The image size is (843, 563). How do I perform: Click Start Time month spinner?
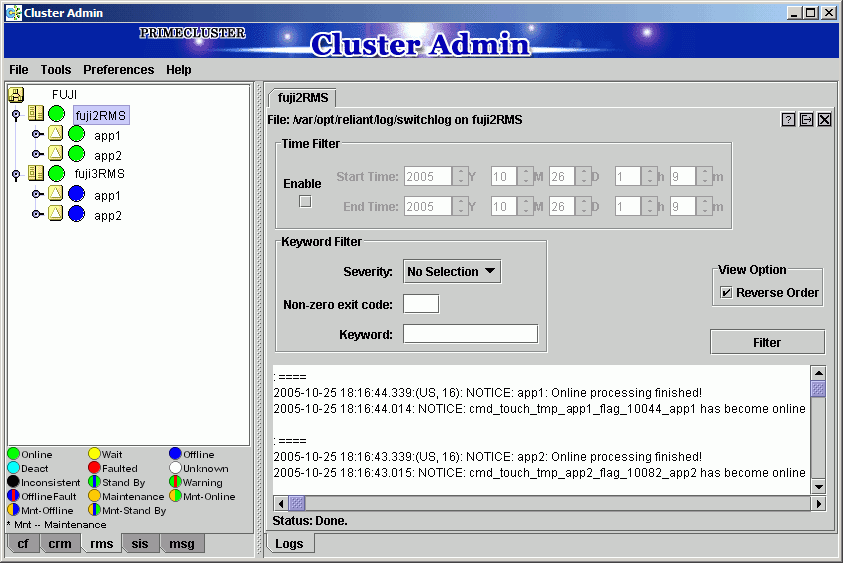(526, 176)
